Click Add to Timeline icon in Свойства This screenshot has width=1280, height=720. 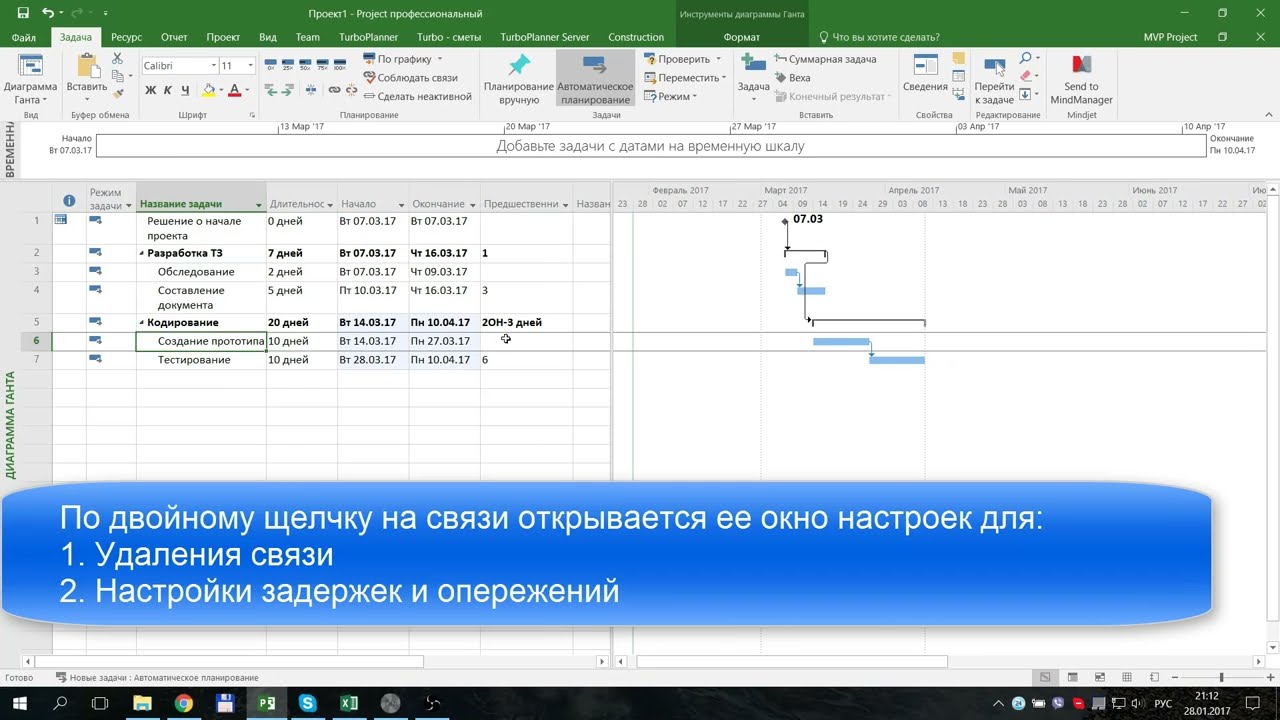tap(959, 95)
